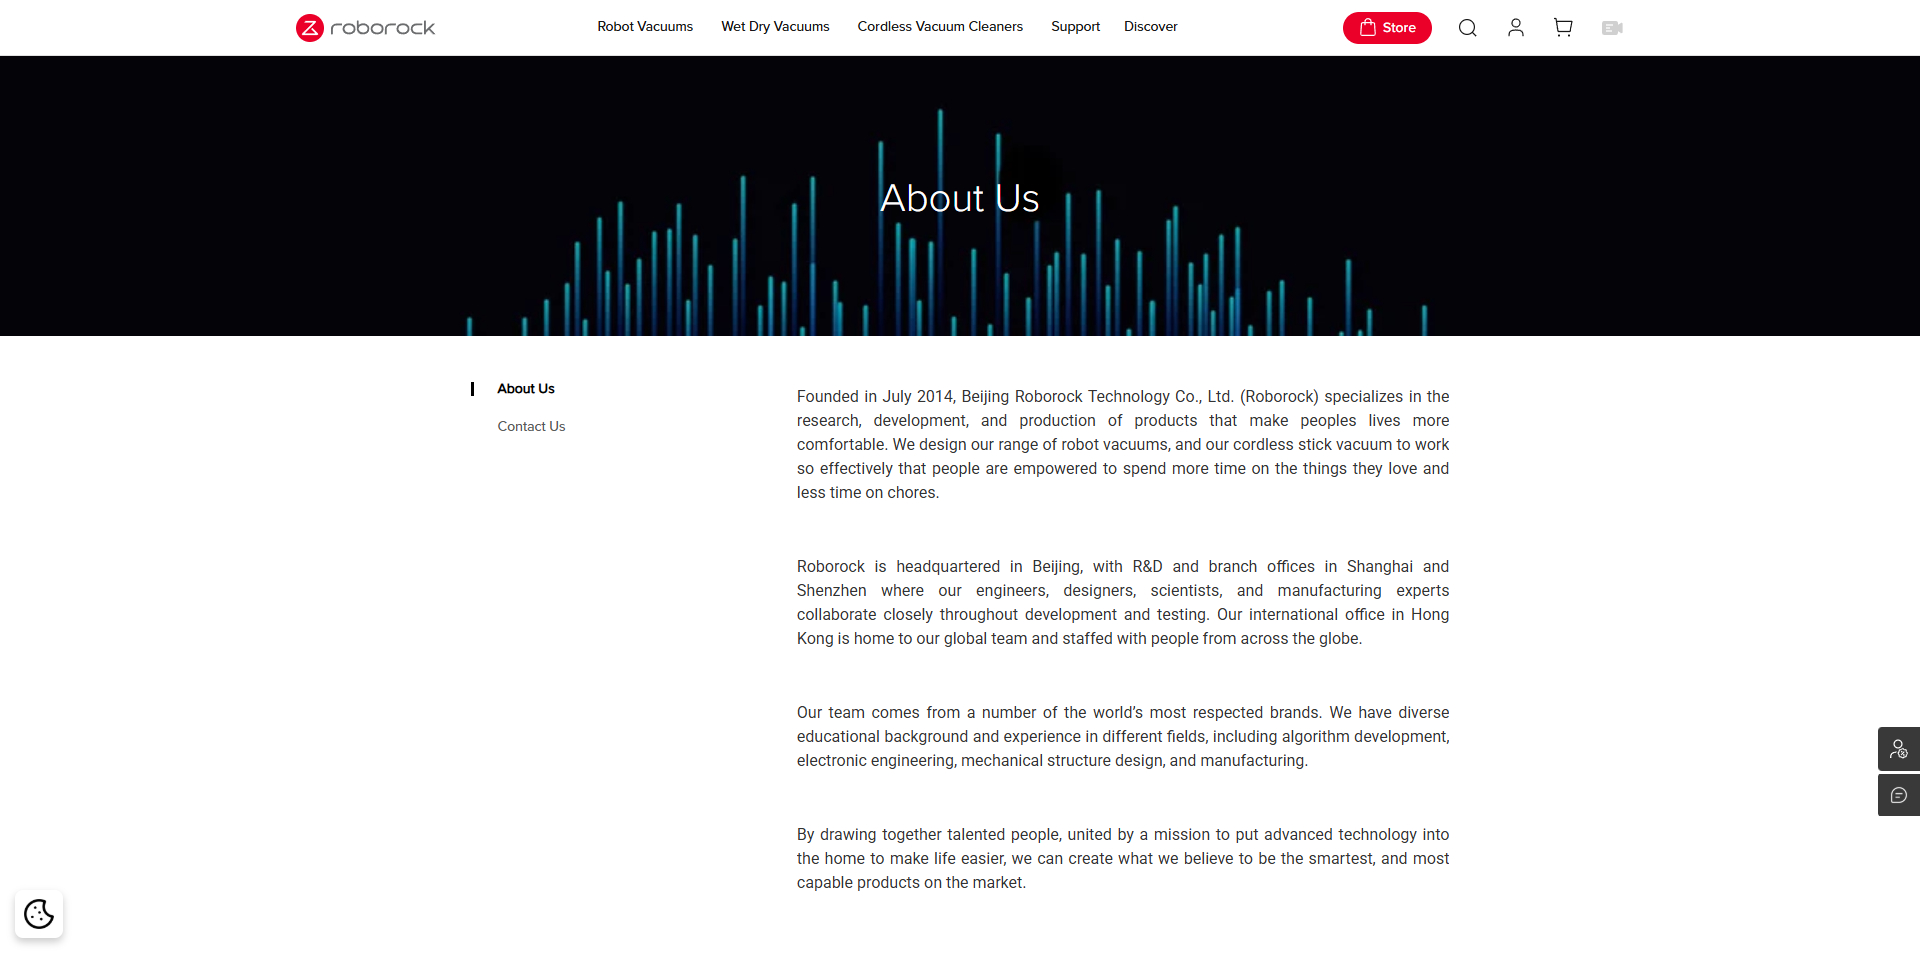The width and height of the screenshot is (1920, 953).
Task: Open the Robot Vacuums menu
Action: coord(644,27)
